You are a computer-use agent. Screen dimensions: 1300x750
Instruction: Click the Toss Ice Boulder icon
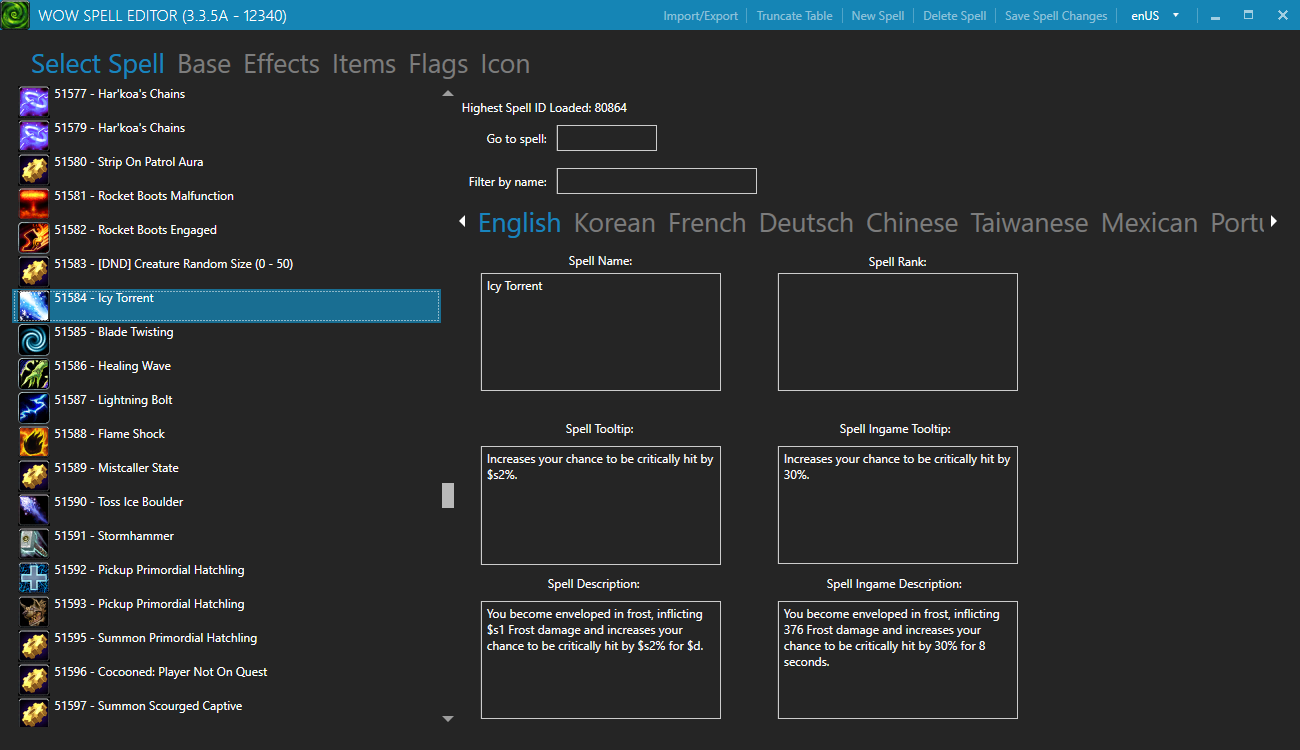[34, 509]
